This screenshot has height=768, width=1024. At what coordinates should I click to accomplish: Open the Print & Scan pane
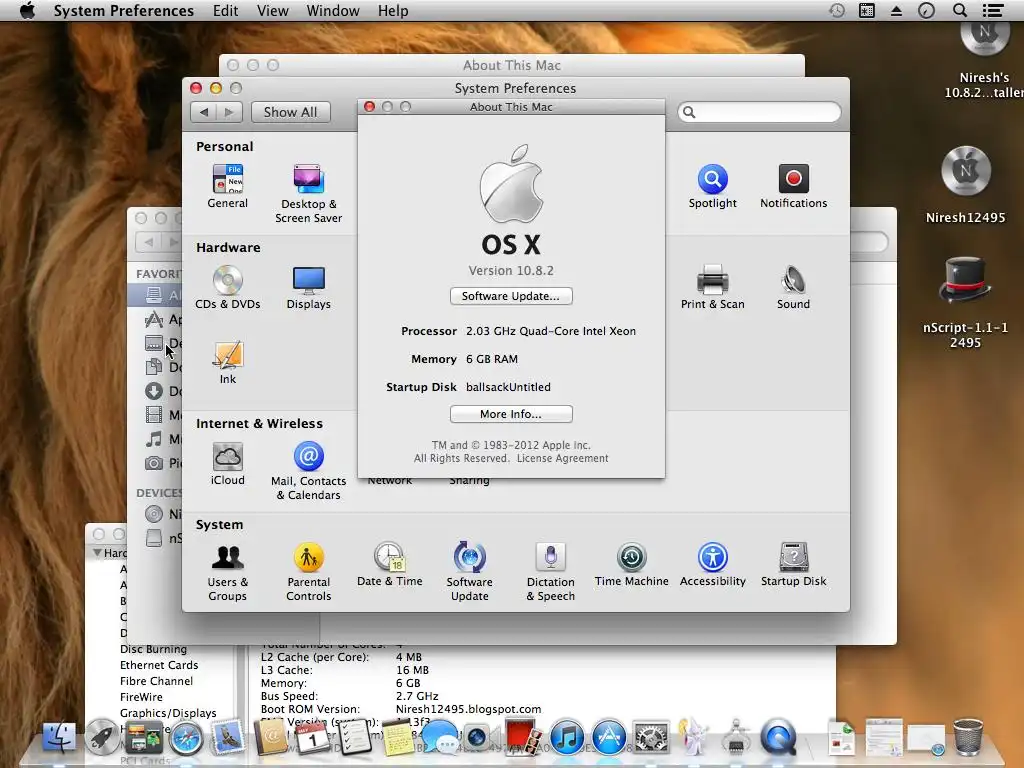pyautogui.click(x=712, y=287)
